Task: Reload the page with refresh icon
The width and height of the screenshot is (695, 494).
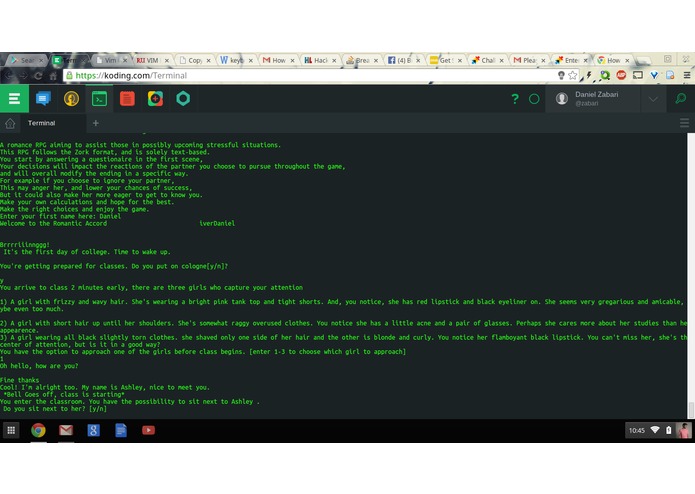Action: [38, 76]
